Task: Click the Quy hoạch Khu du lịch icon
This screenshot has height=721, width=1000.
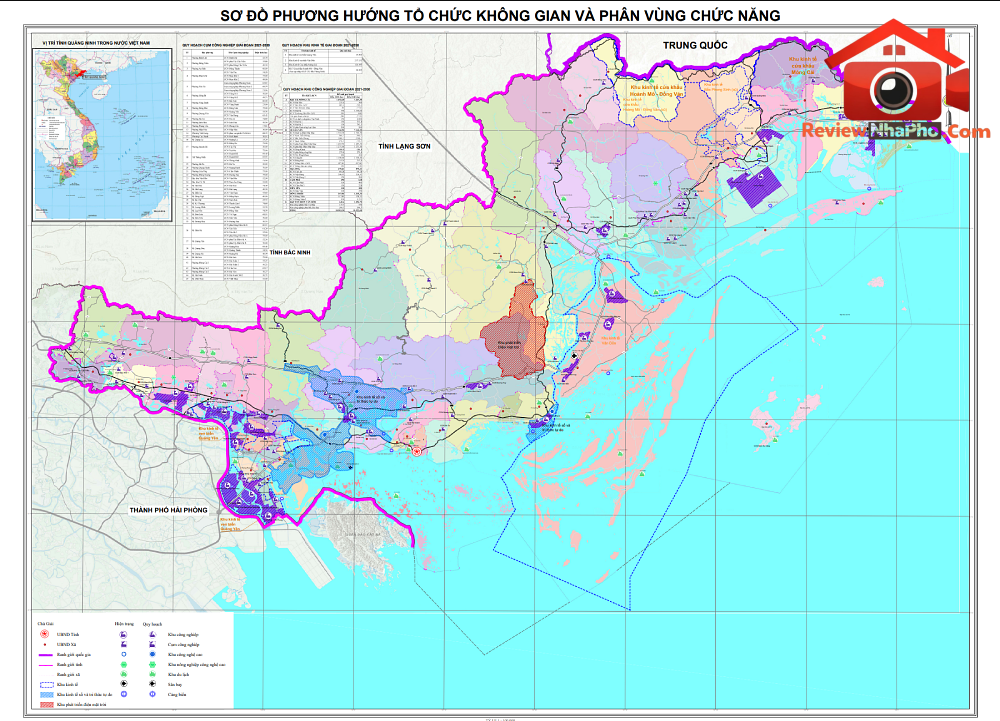Action: click(152, 674)
